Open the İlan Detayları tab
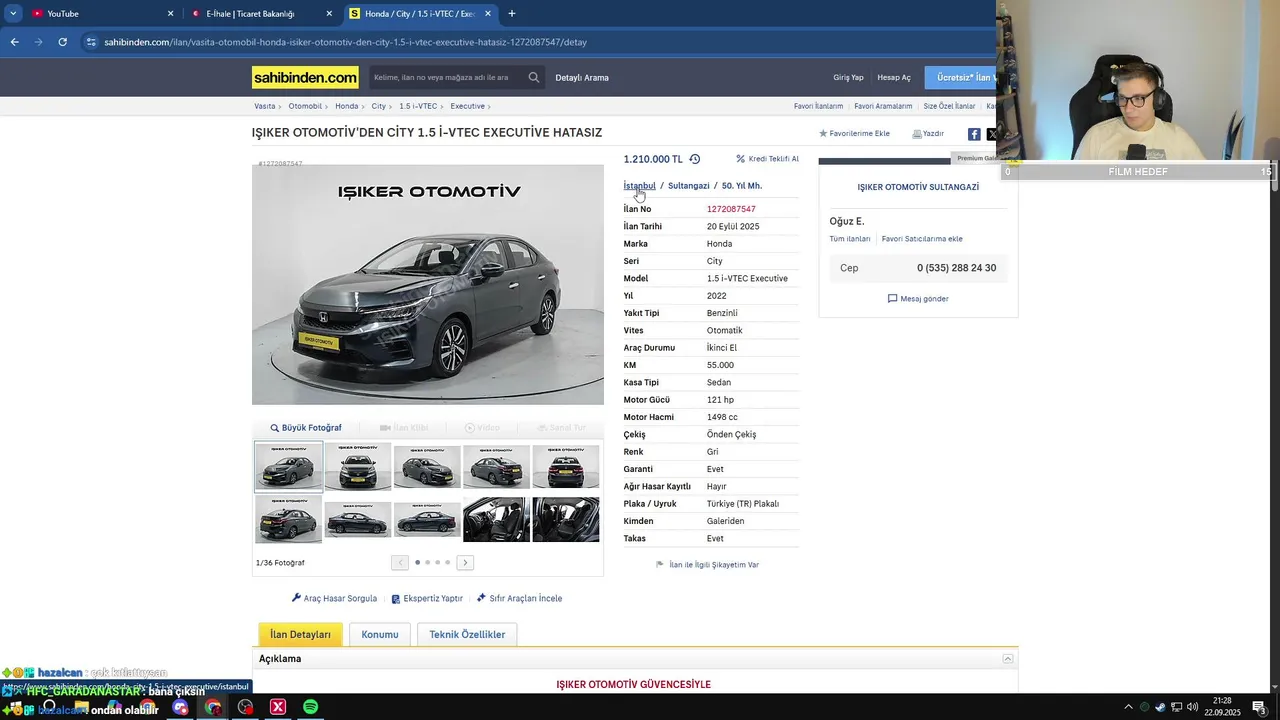Screen dimensions: 1280x720 tap(300, 634)
